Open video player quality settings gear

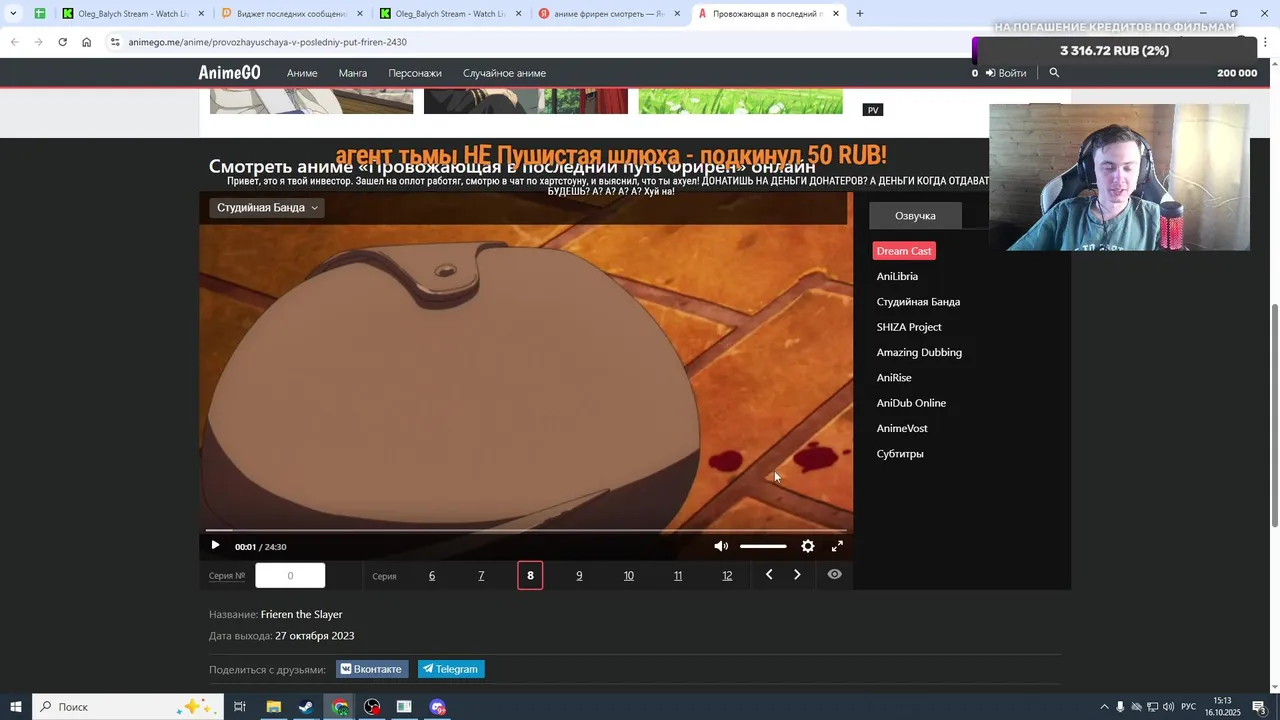(x=808, y=546)
